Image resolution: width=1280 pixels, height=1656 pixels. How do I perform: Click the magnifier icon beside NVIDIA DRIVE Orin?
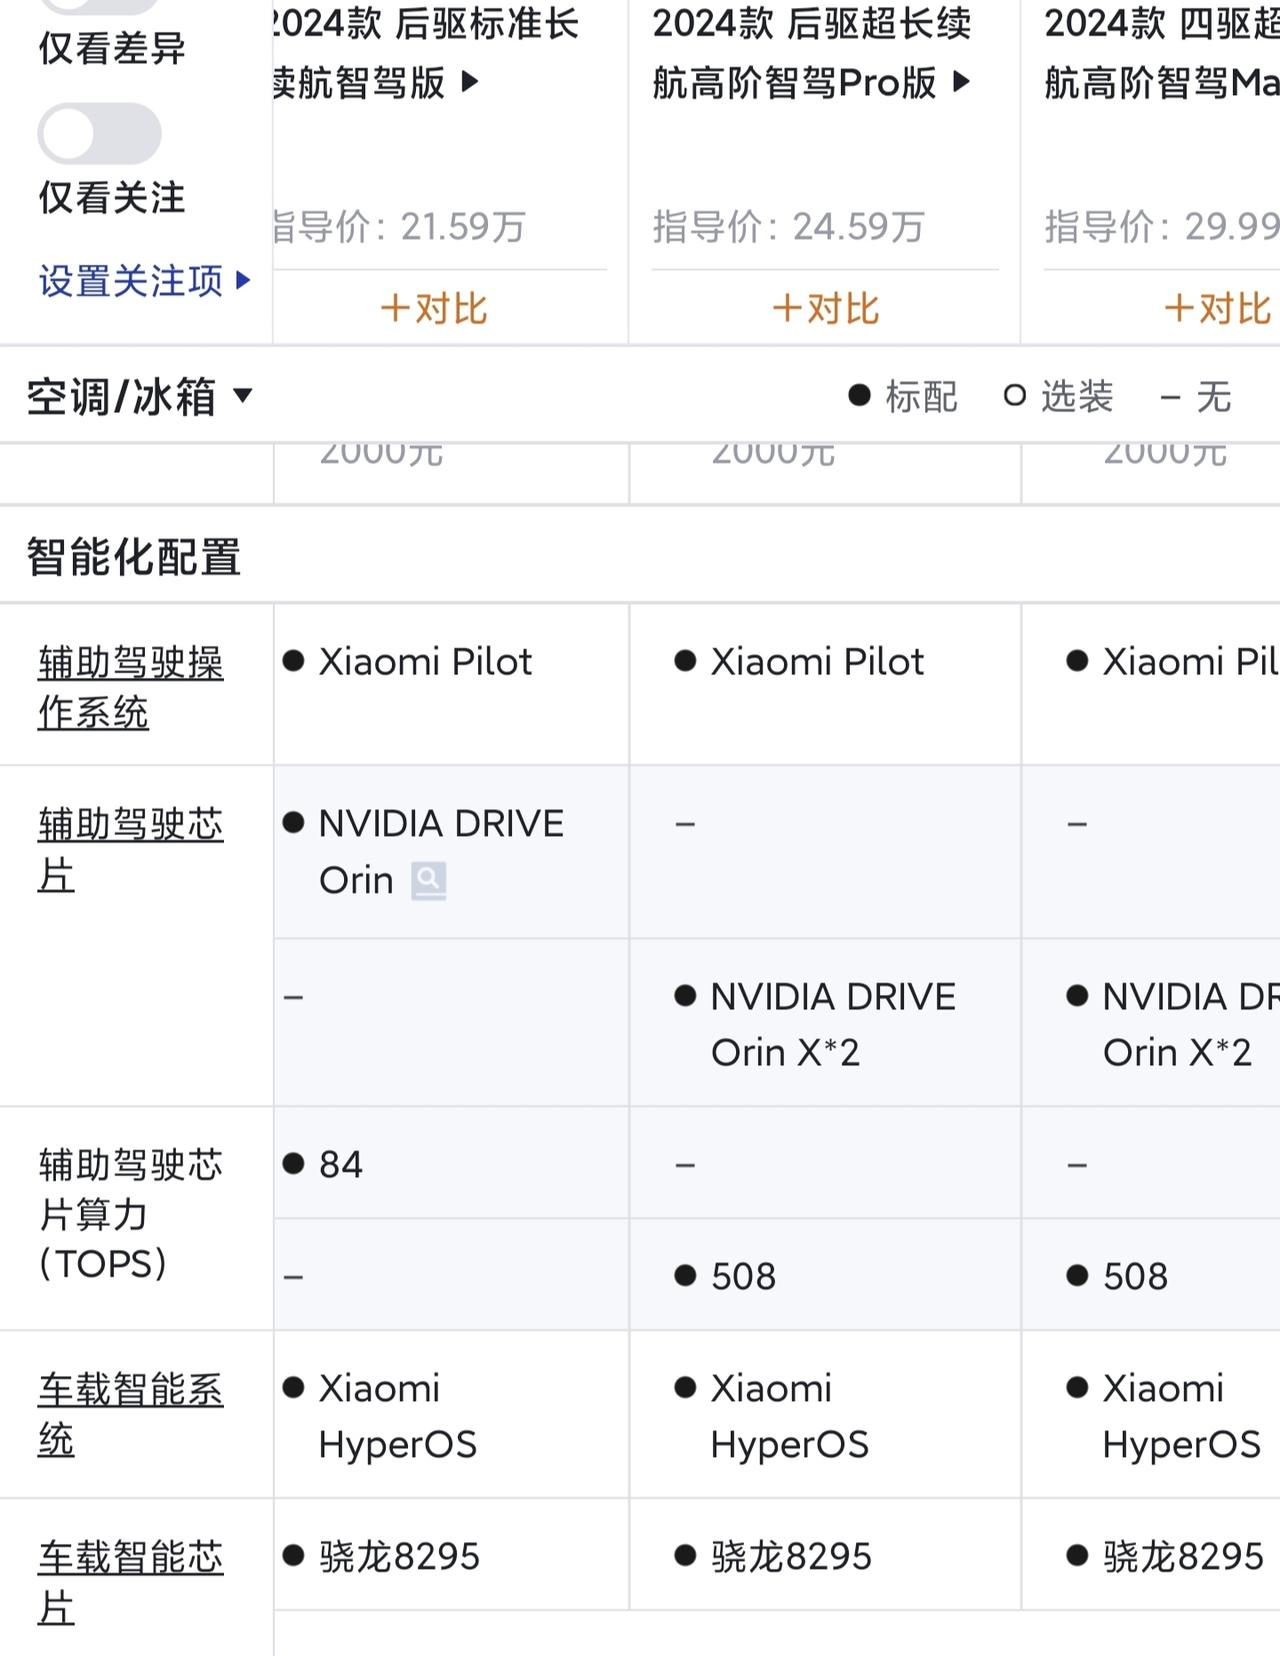[428, 881]
